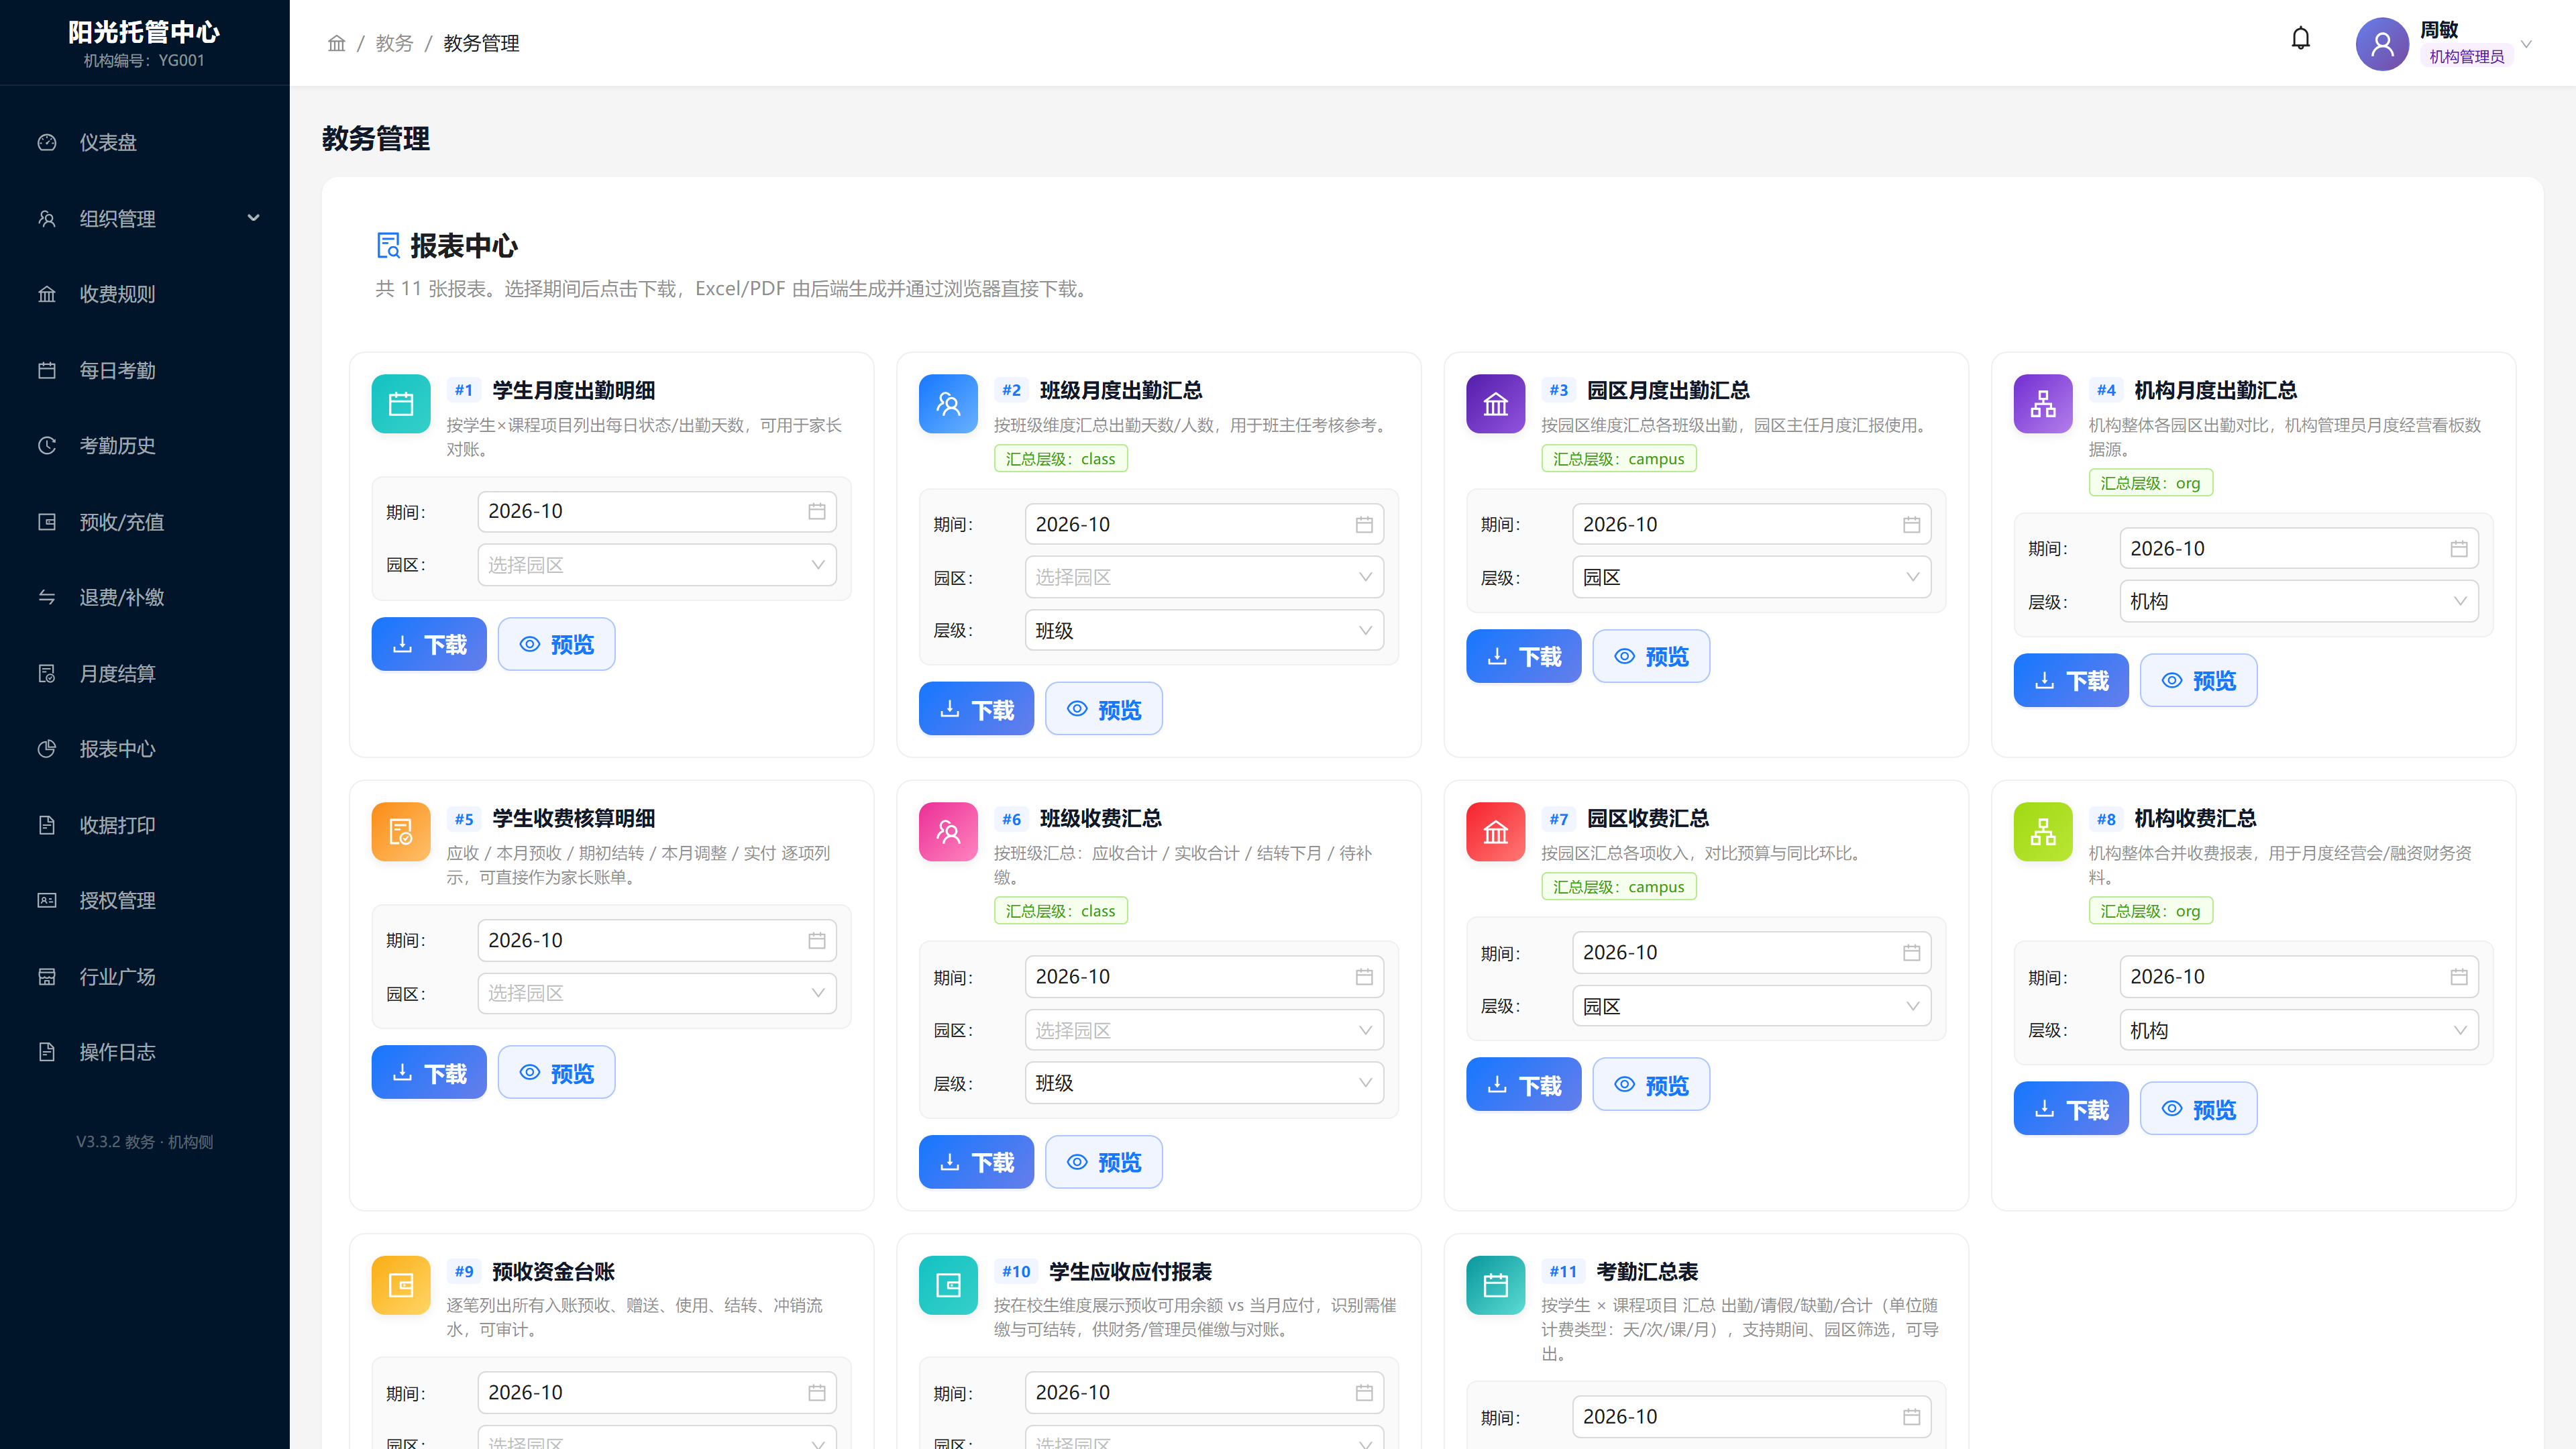Click the red campus icon of report #7

1495,832
